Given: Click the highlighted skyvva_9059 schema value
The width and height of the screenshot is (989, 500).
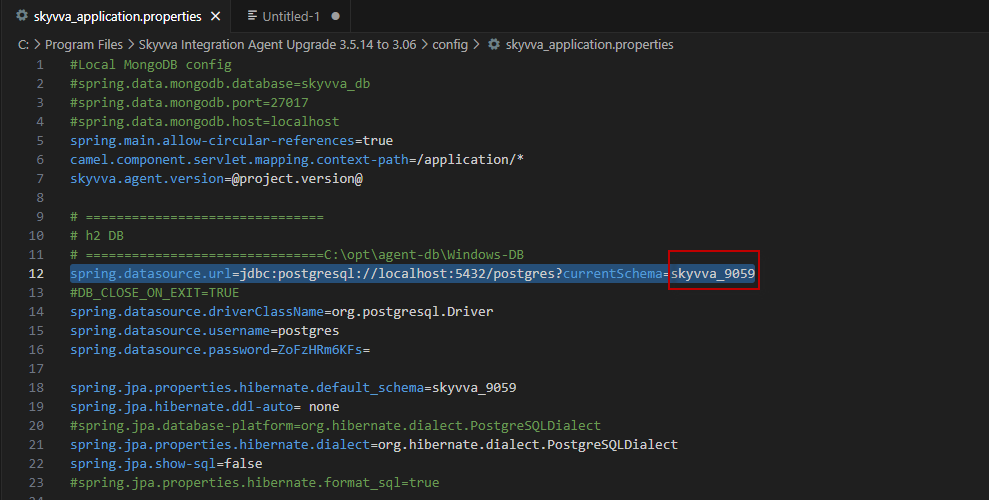Looking at the screenshot, I should 712,274.
